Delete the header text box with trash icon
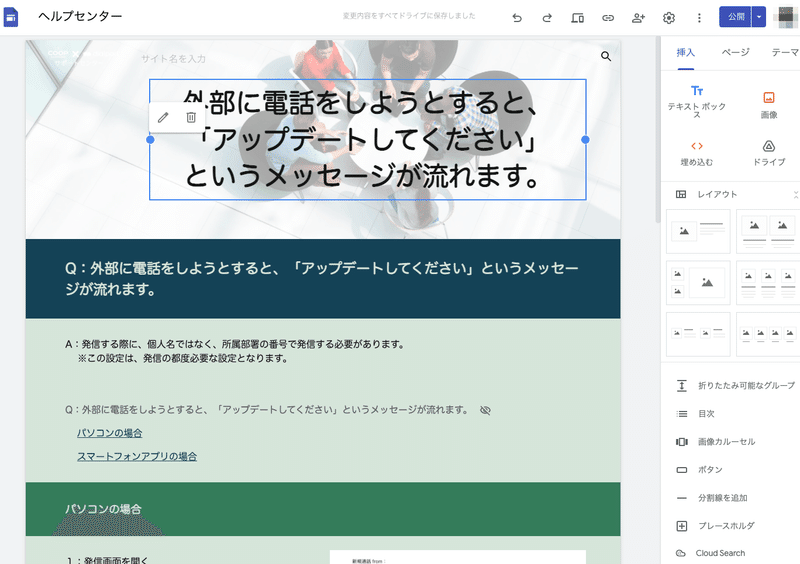Screen dimensions: 800x564 click(x=191, y=117)
